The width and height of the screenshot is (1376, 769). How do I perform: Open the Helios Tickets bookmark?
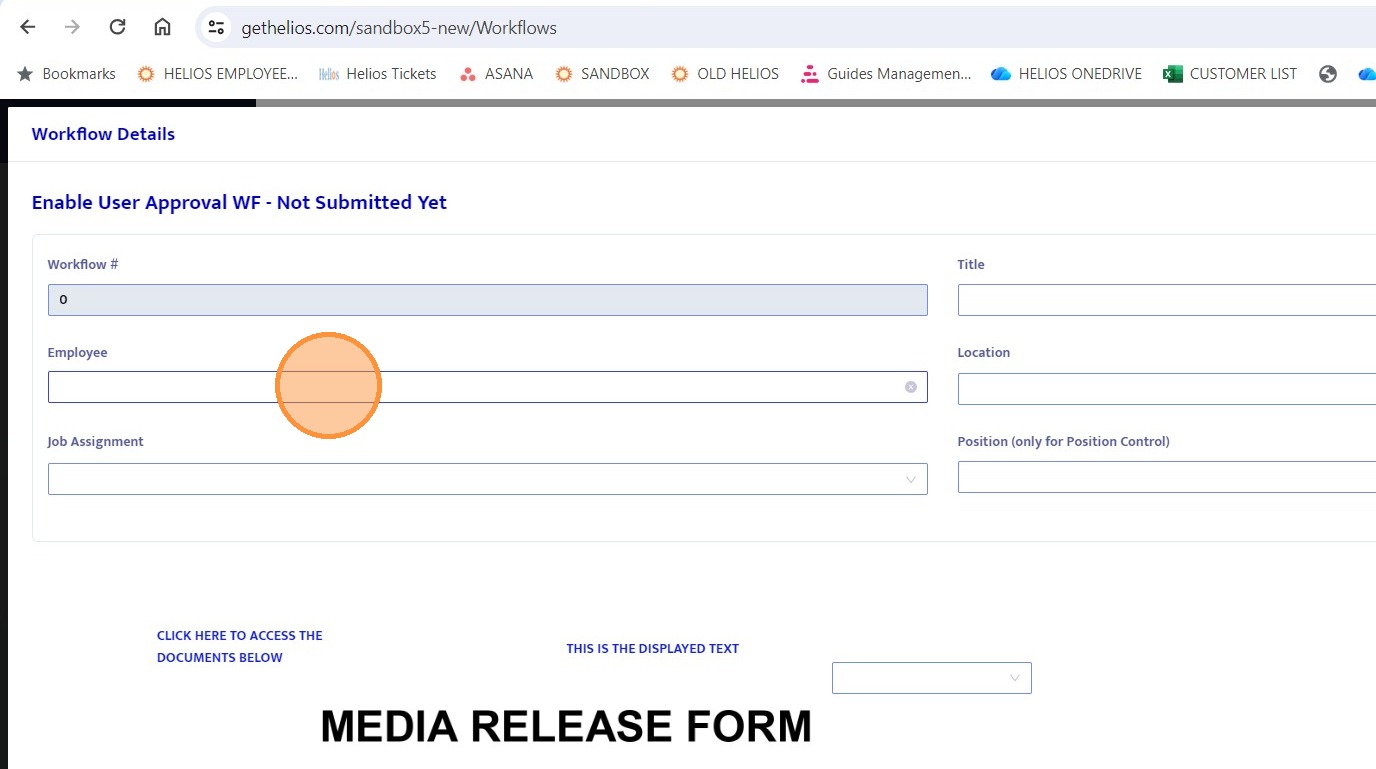point(378,73)
